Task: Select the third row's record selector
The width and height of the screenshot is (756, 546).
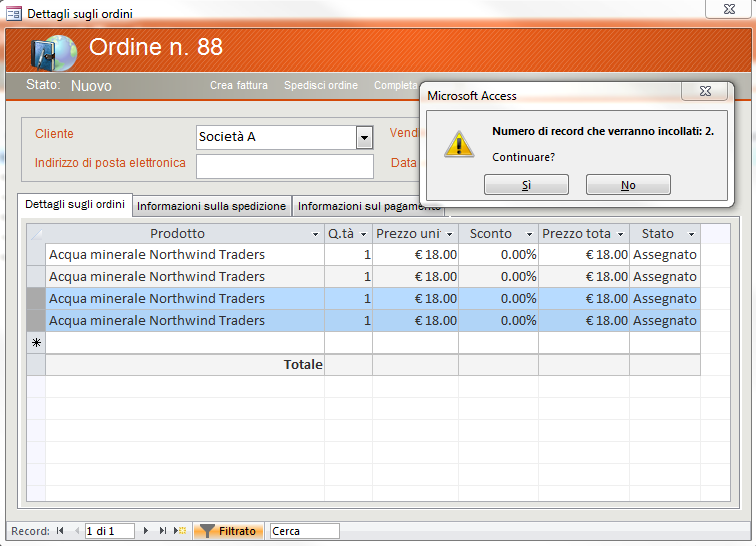Action: tap(36, 299)
